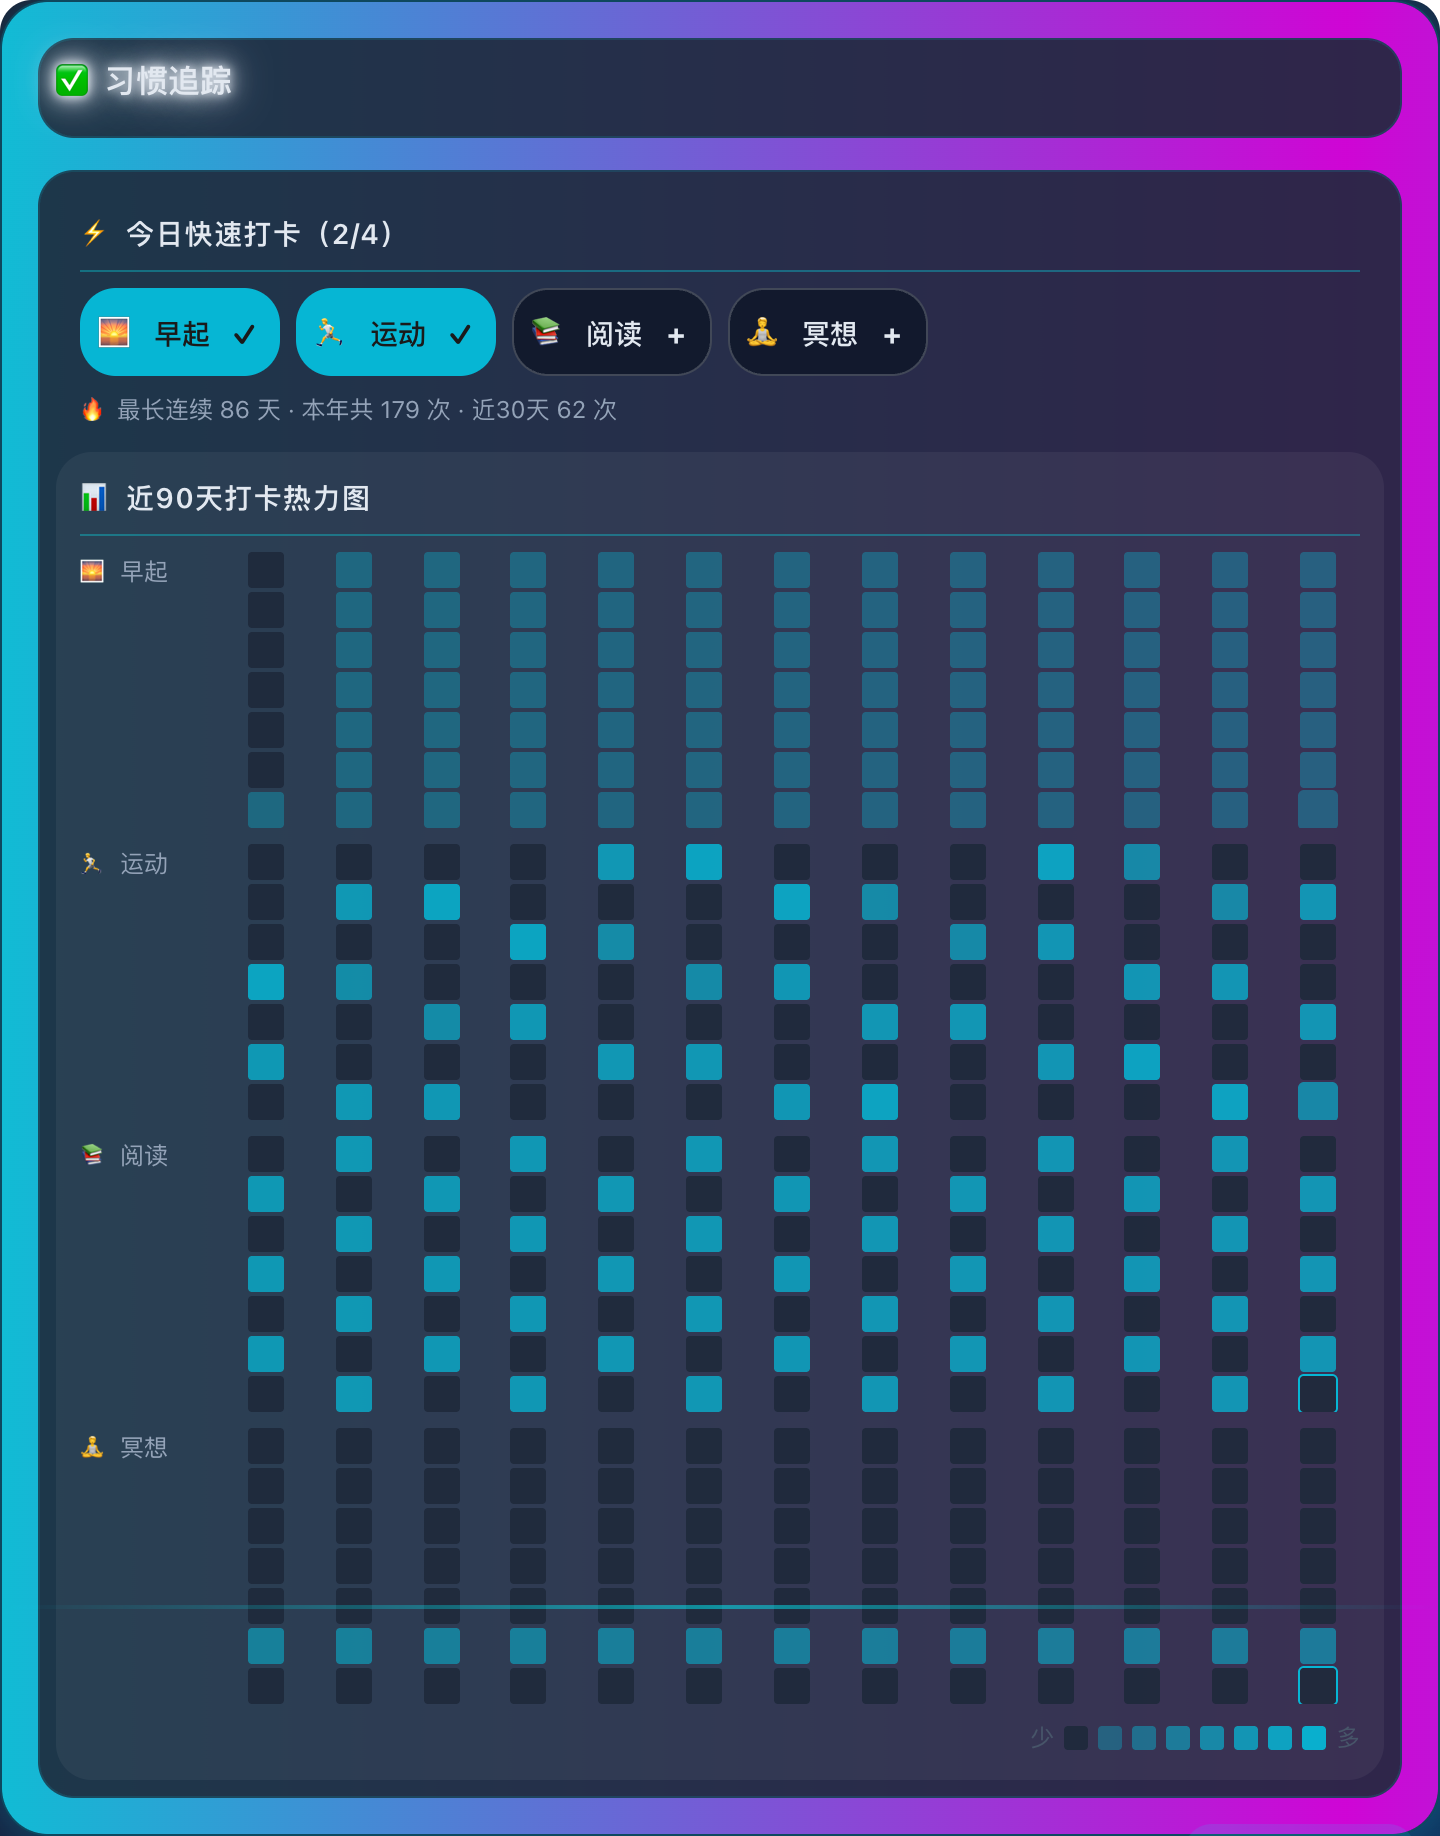Check in the 阅读 habit for today
Viewport: 1440px width, 1836px height.
(612, 332)
